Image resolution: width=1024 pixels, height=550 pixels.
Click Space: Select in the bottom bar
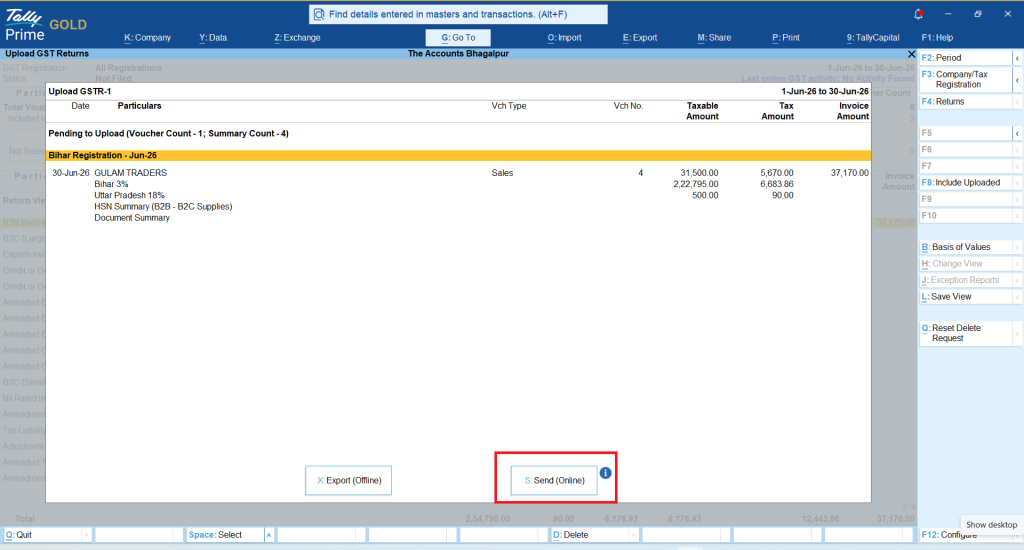(225, 535)
